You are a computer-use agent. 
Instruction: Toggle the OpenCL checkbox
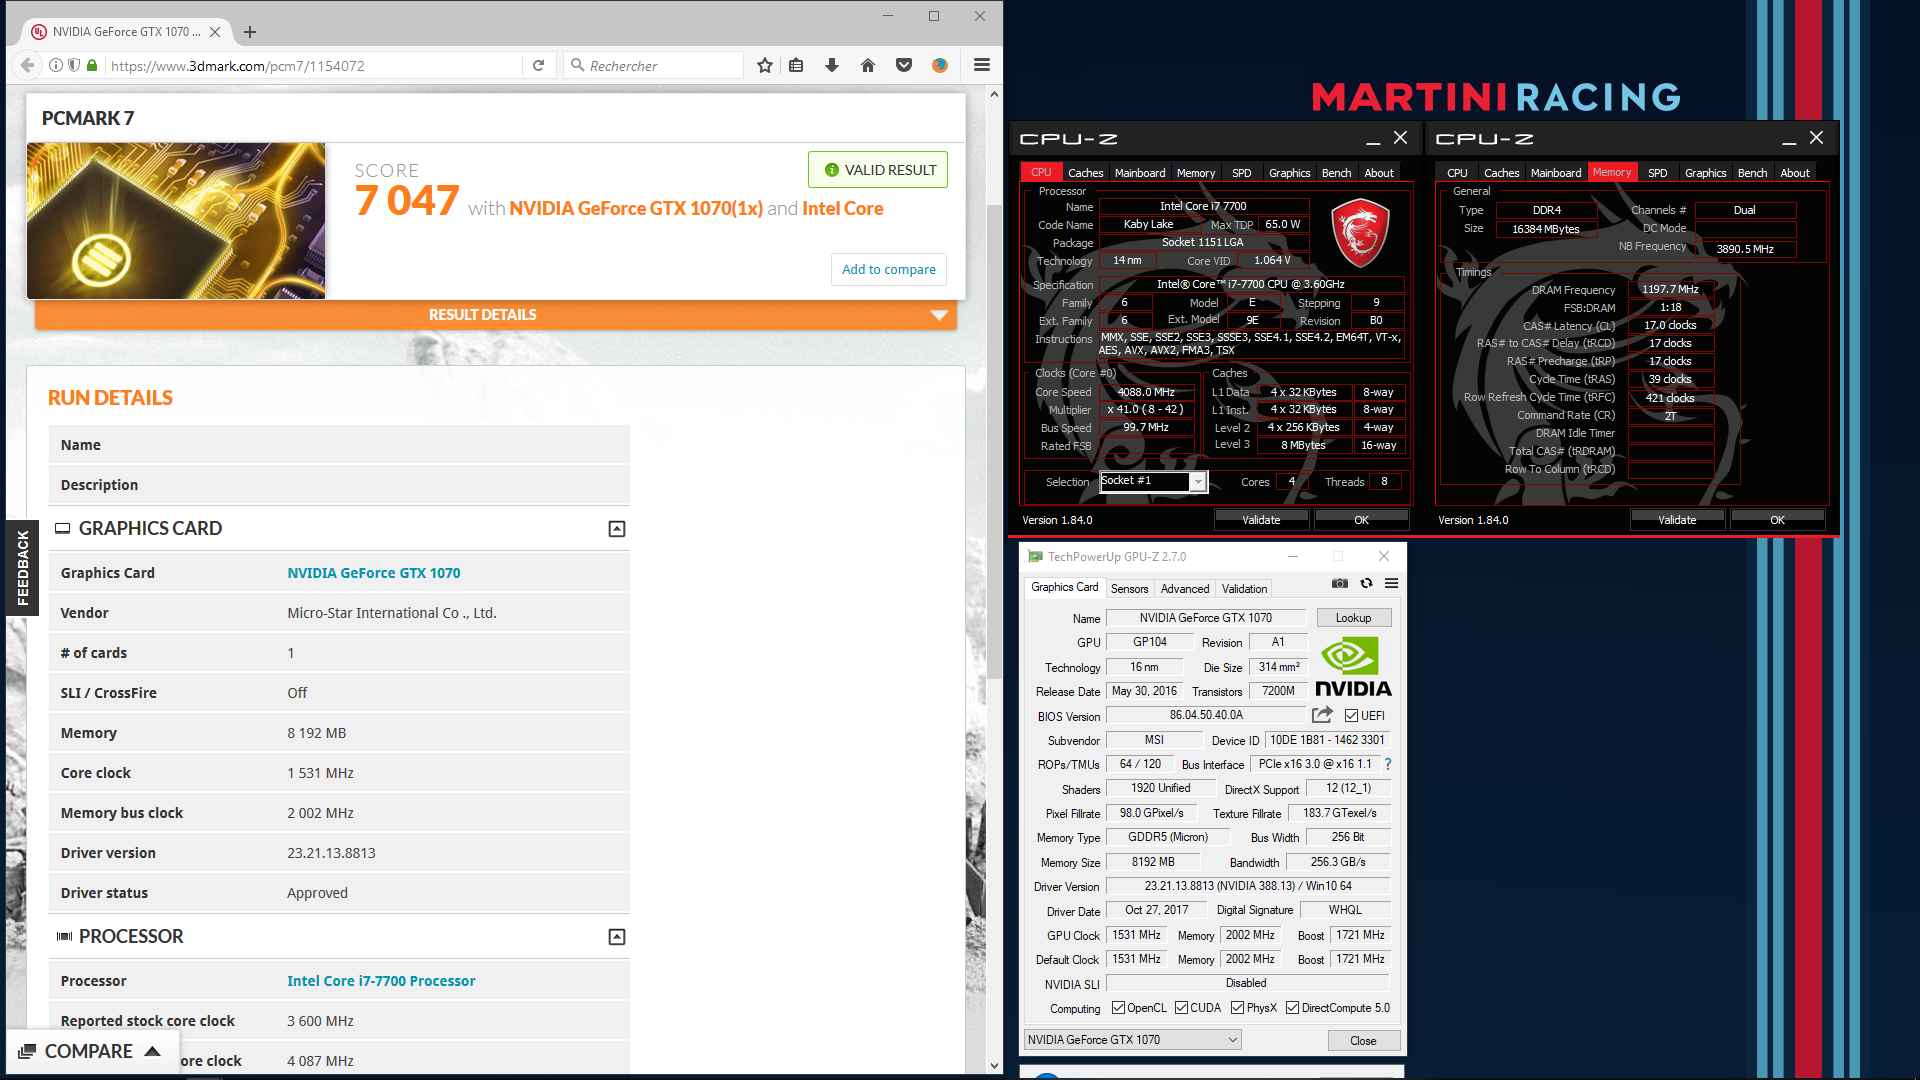pyautogui.click(x=1118, y=1008)
